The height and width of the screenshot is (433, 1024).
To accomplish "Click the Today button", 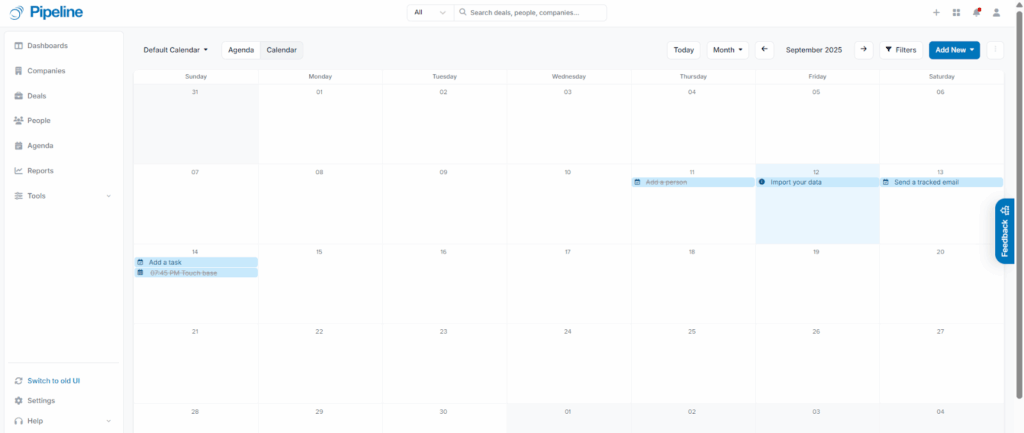I will pyautogui.click(x=684, y=49).
